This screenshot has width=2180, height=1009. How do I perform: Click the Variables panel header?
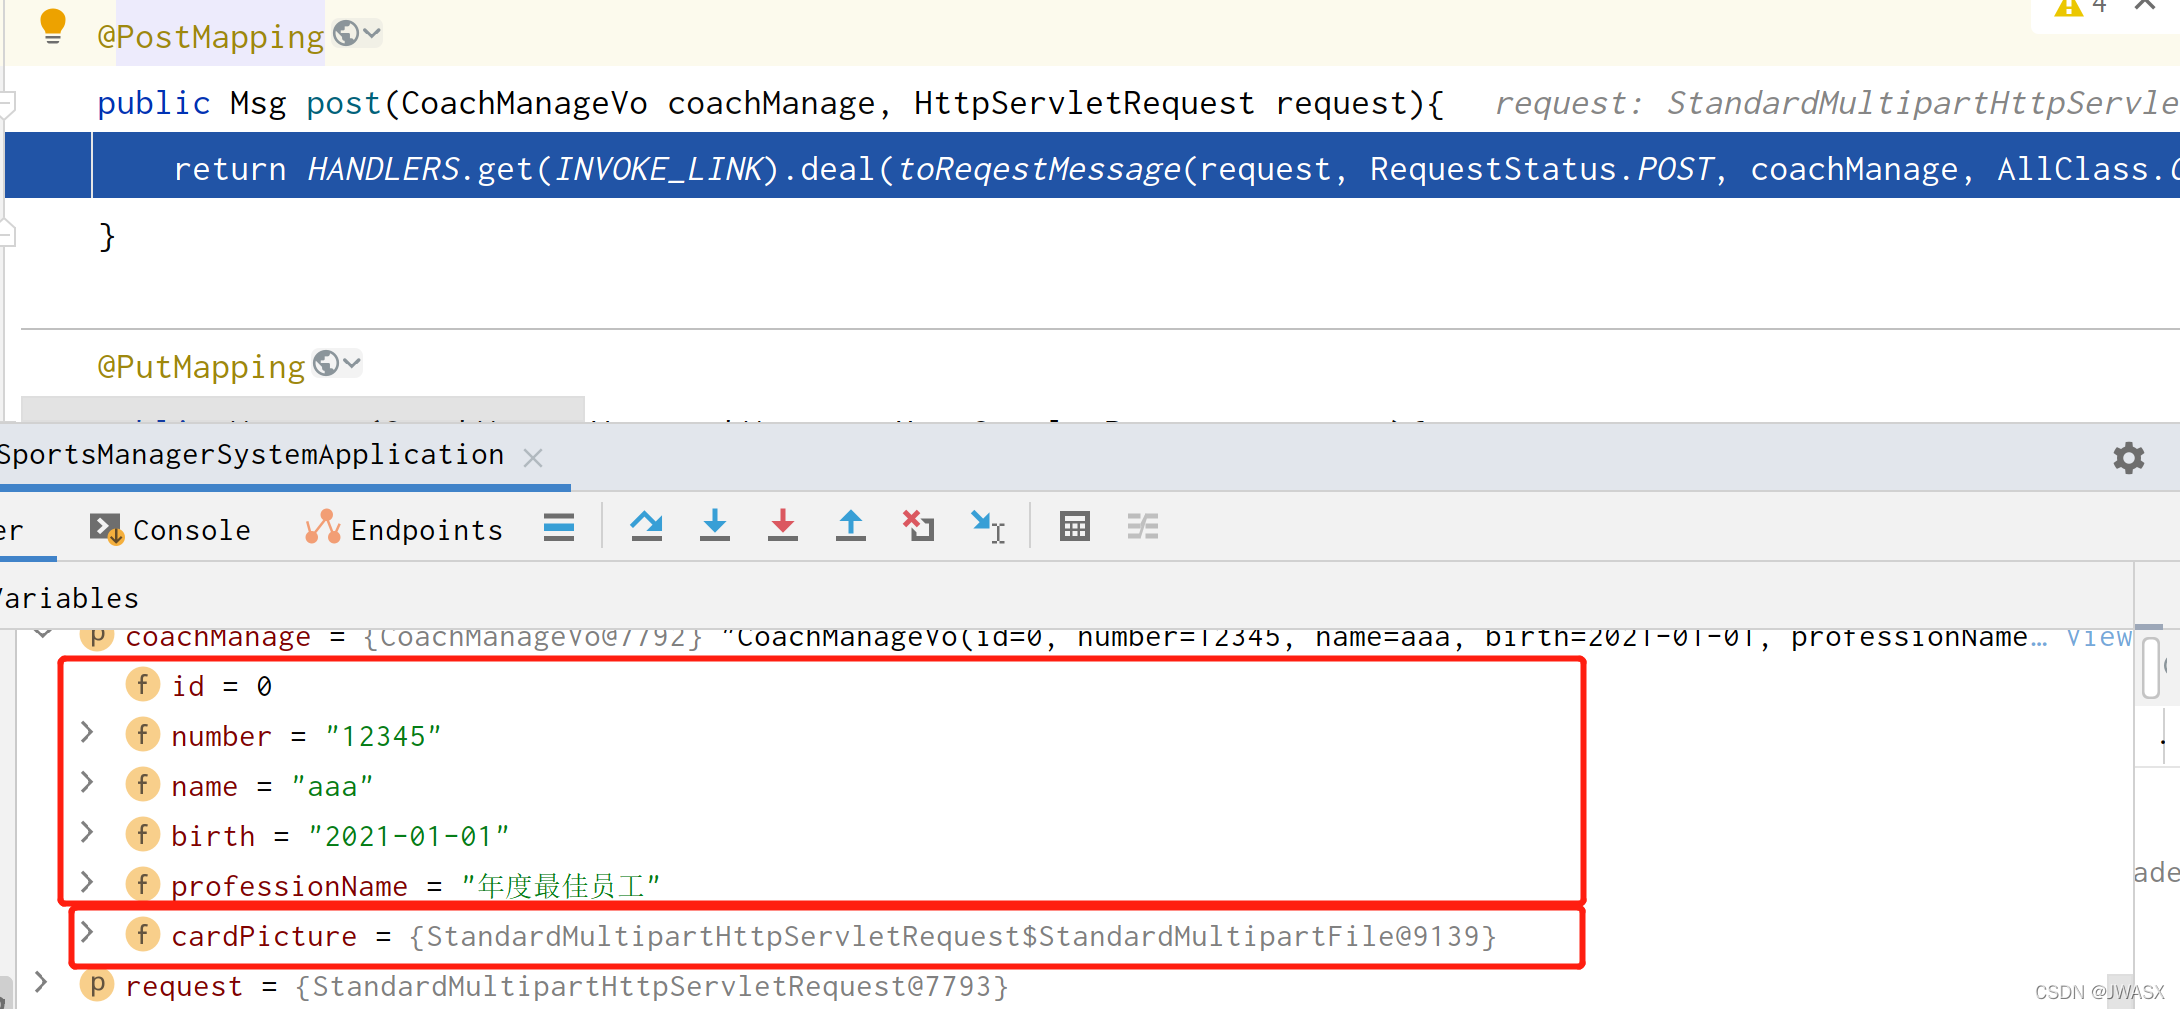pyautogui.click(x=70, y=598)
